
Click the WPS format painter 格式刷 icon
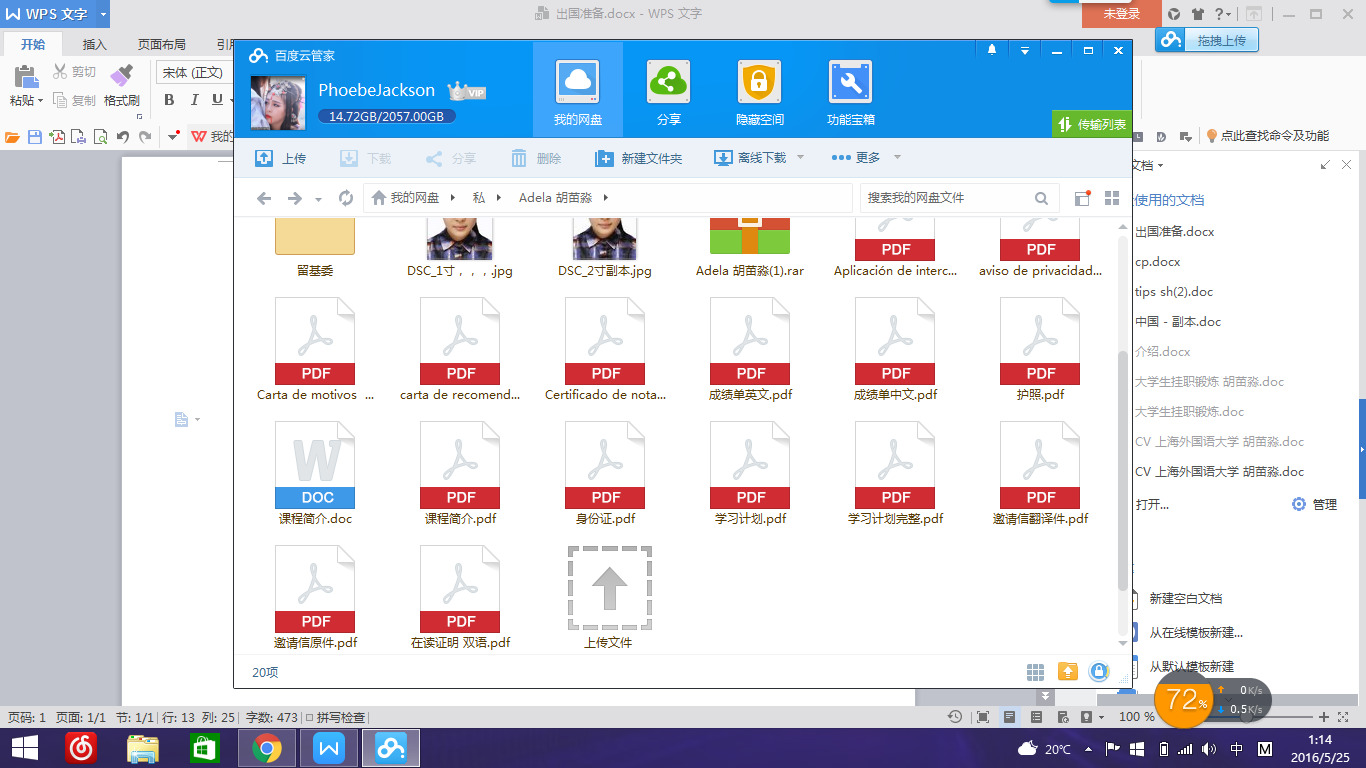[x=121, y=75]
